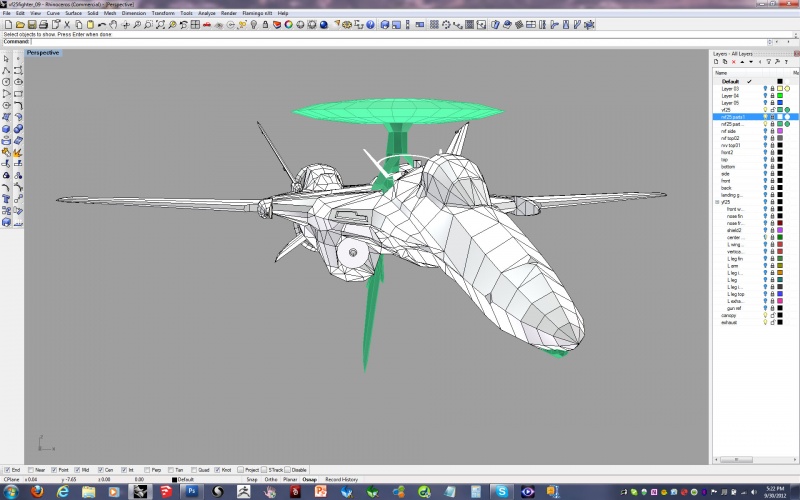Select the Pan hand tool
Screen dimensions: 800x500
(113, 24)
